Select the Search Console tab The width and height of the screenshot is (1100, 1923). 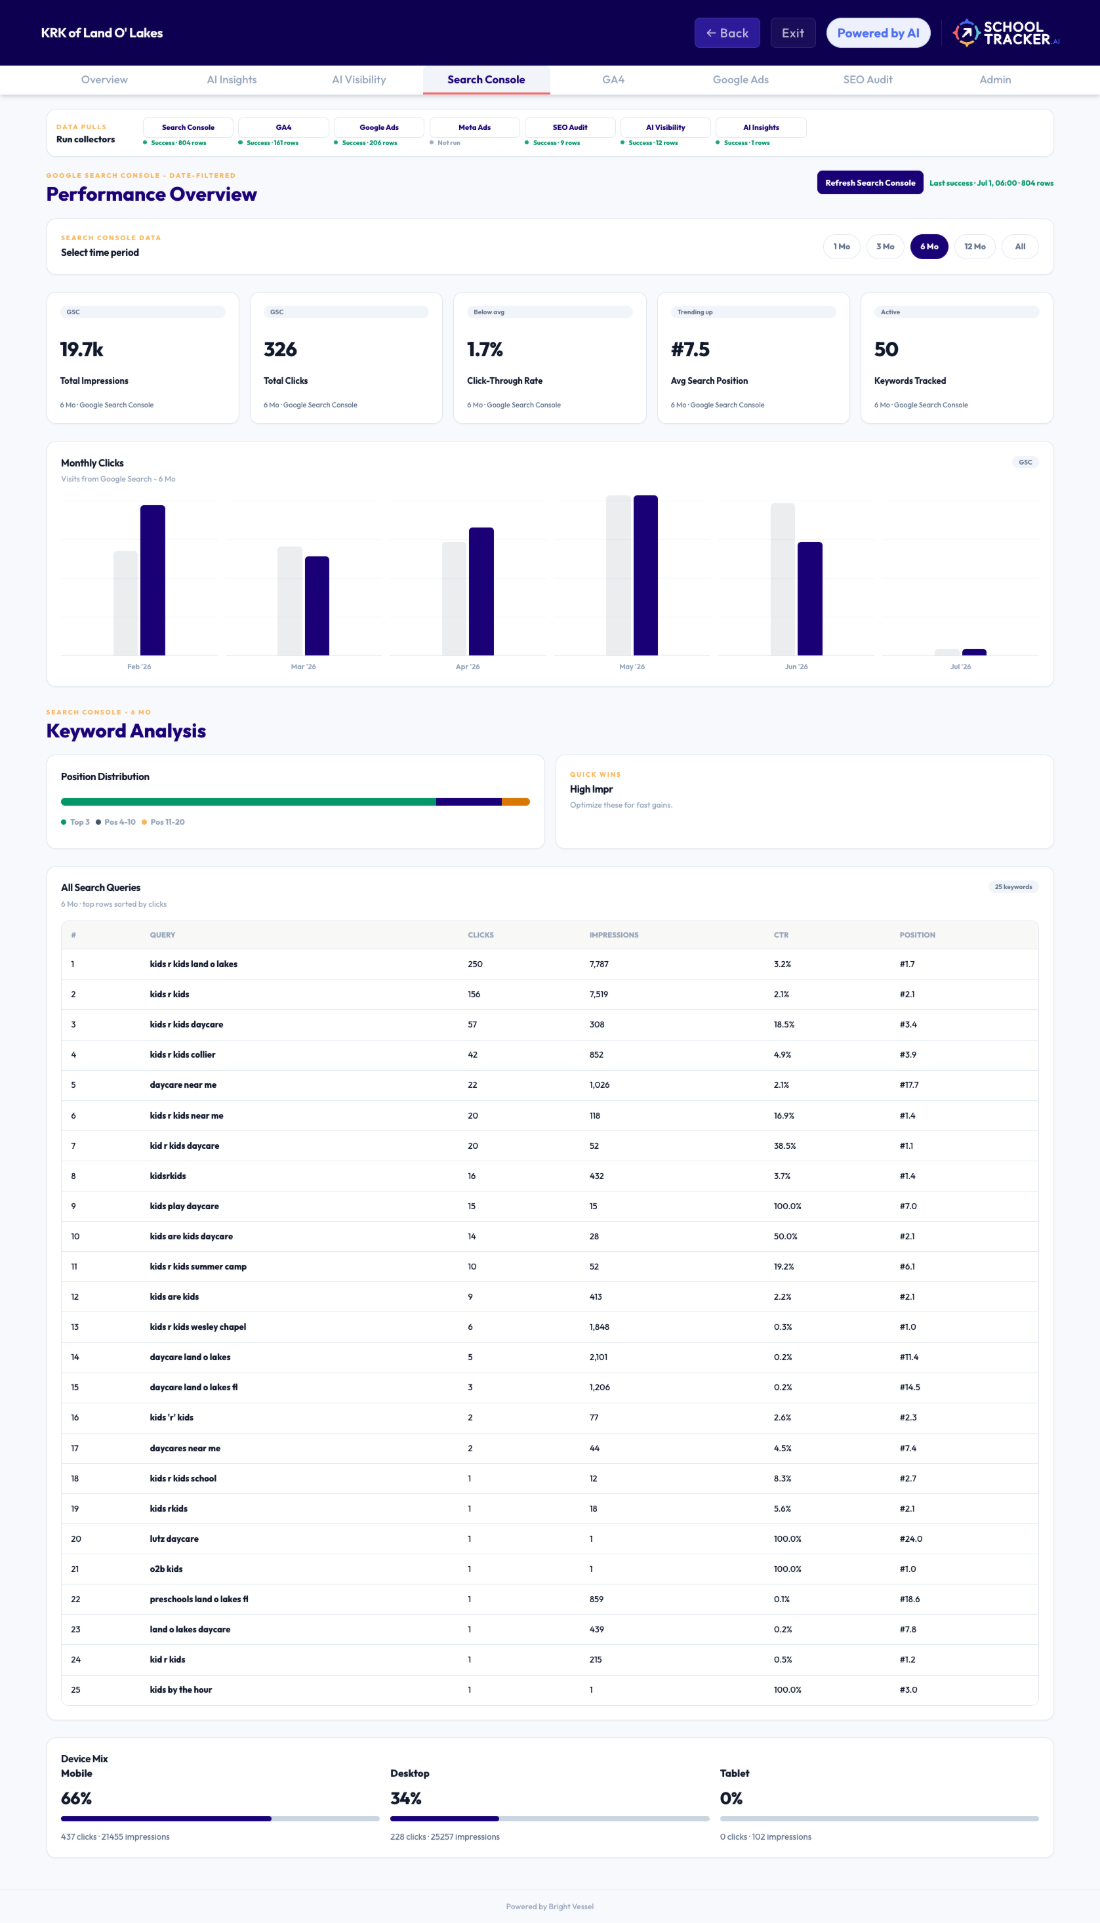486,80
